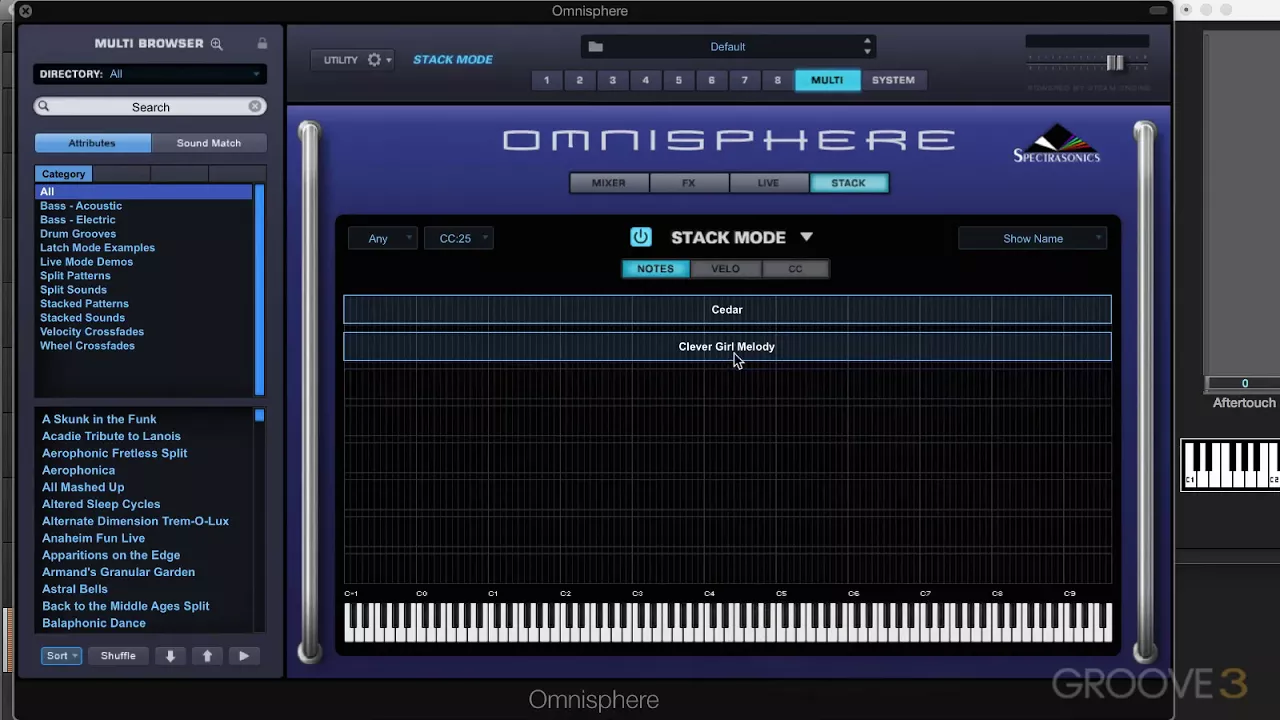
Task: Select the Velo mode toggle
Action: pyautogui.click(x=725, y=269)
